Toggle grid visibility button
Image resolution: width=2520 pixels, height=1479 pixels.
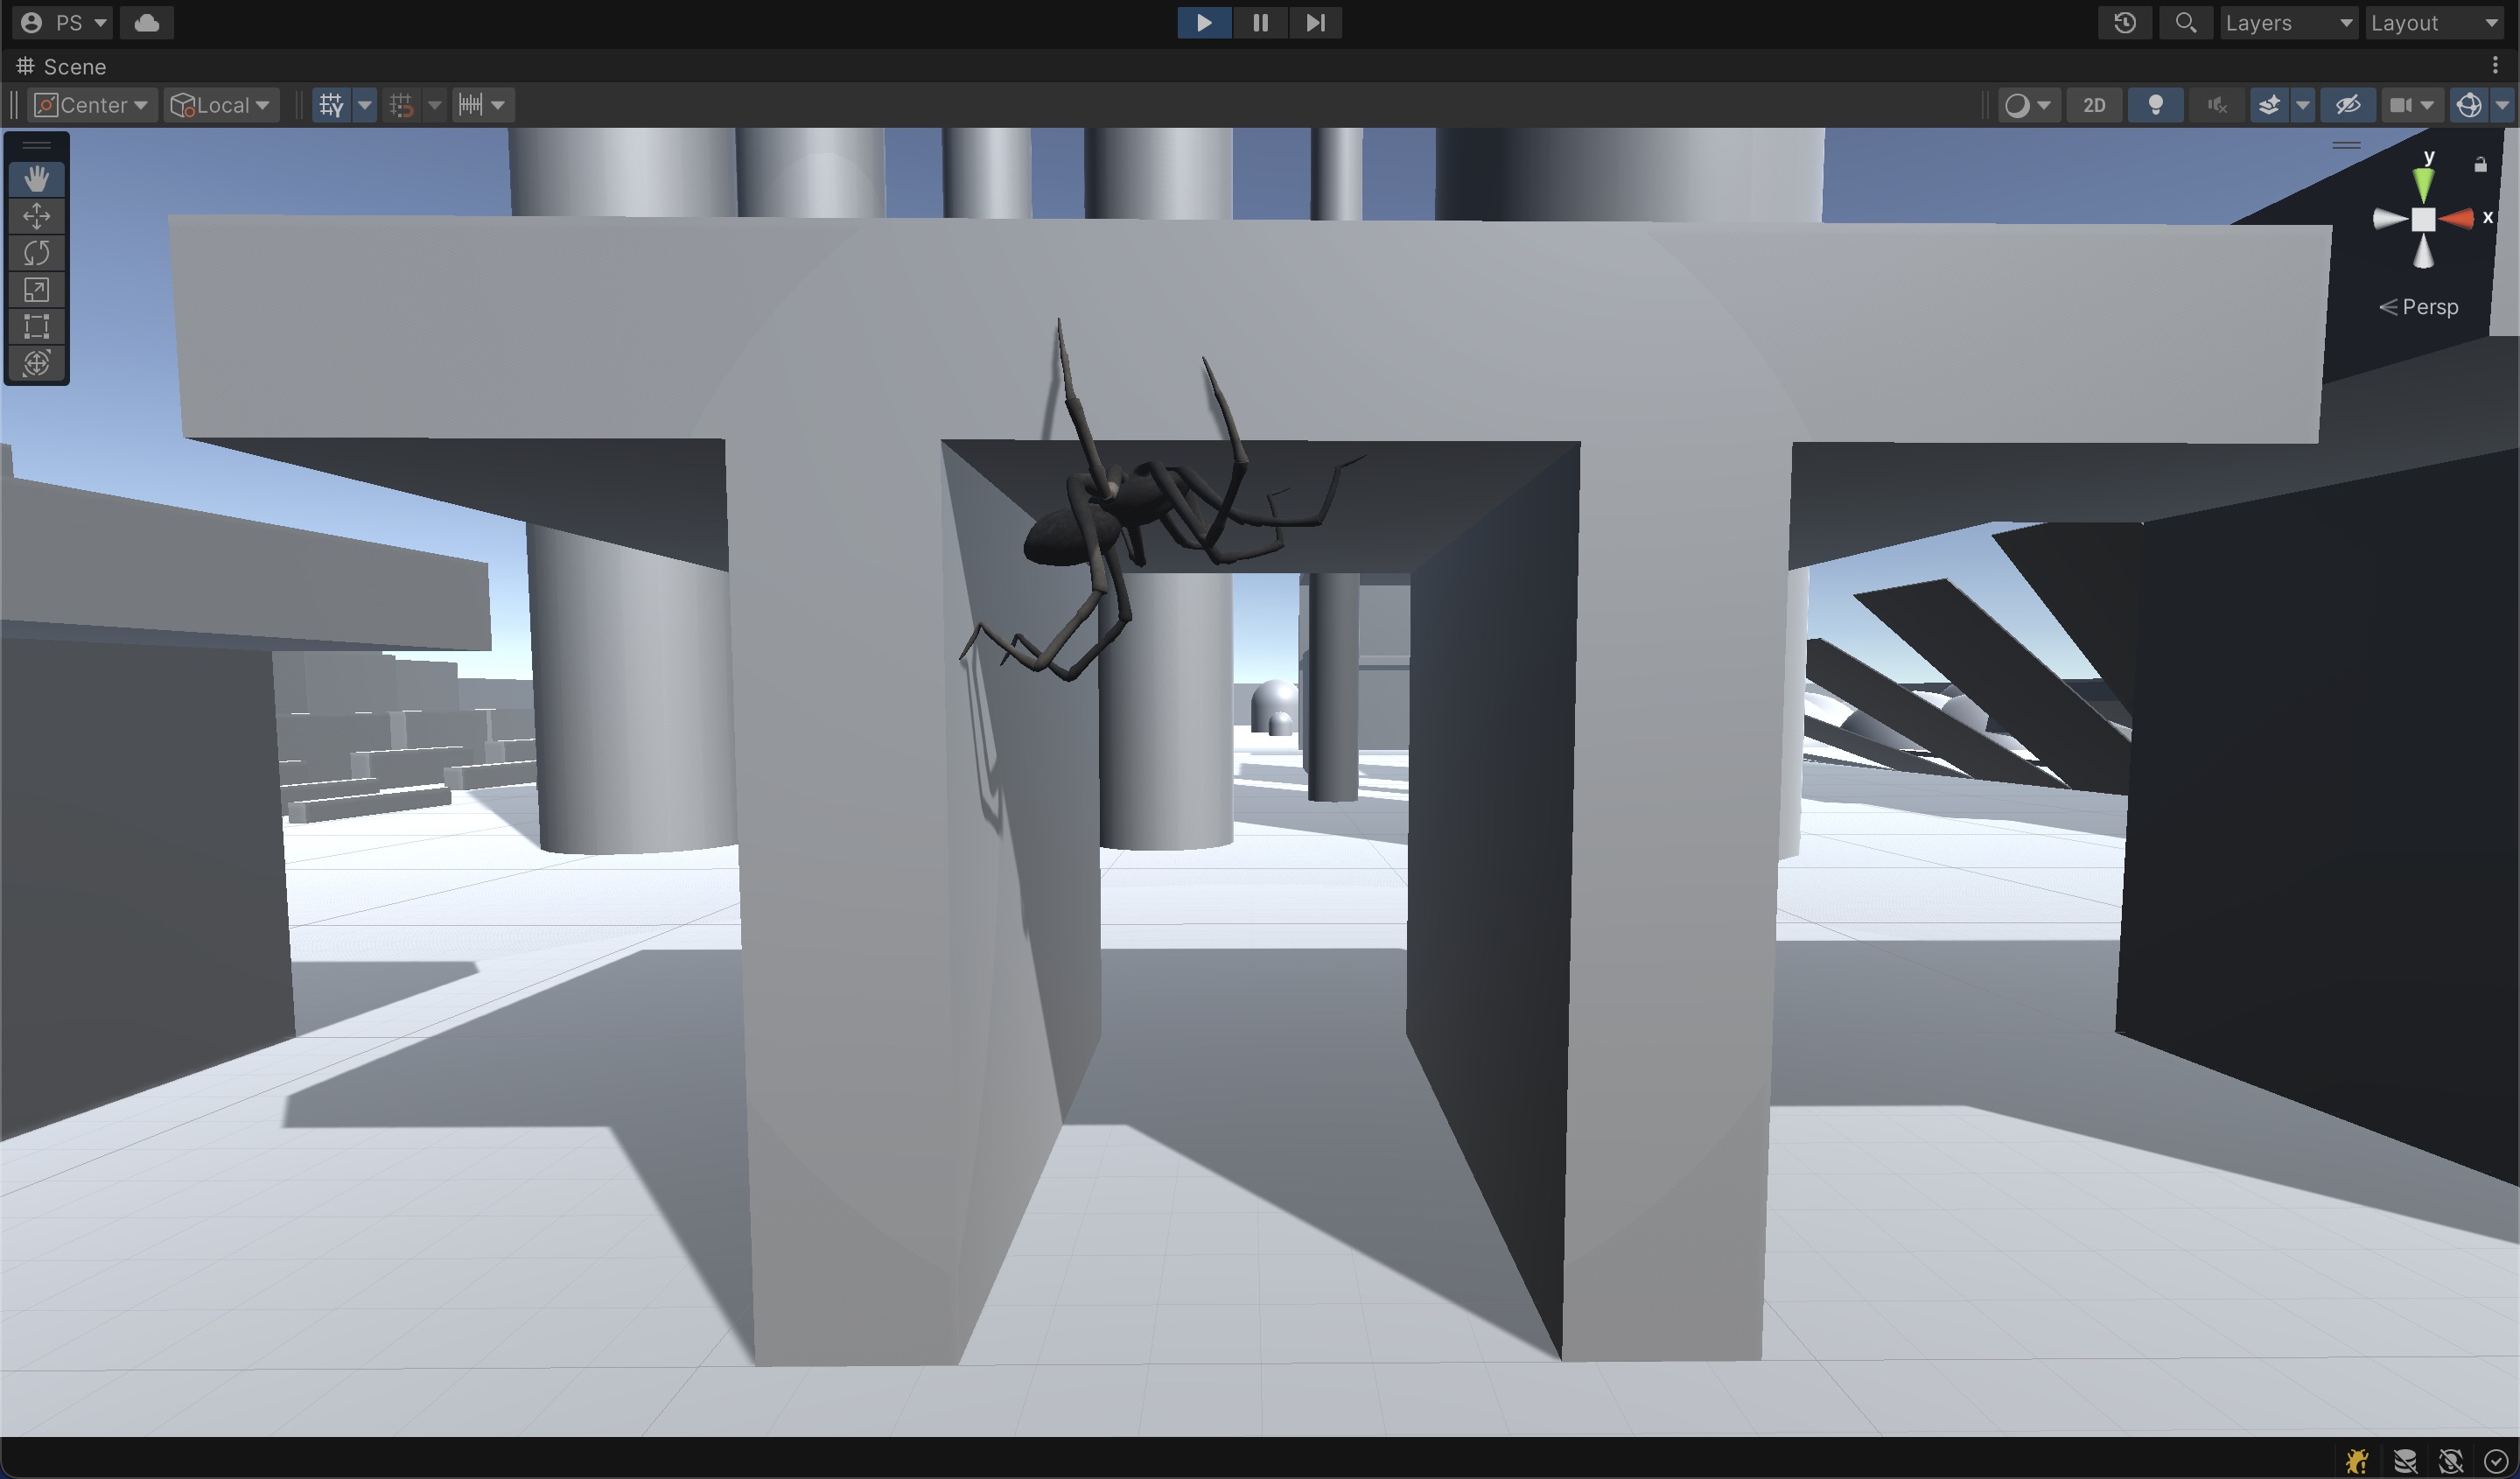[x=332, y=105]
